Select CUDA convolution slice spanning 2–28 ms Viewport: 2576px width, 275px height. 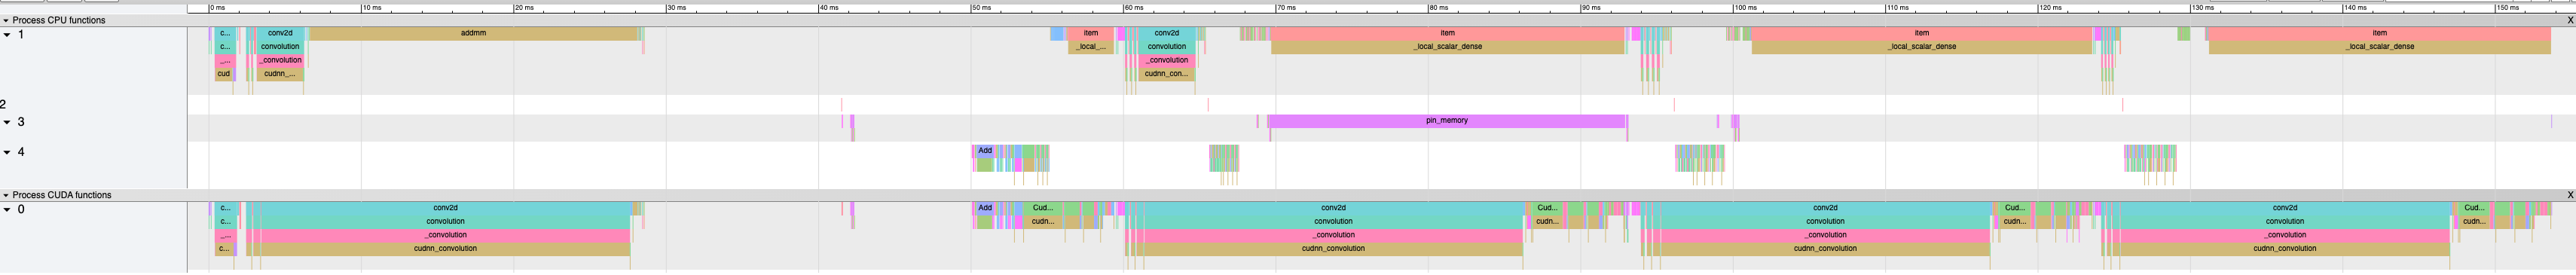coord(445,222)
